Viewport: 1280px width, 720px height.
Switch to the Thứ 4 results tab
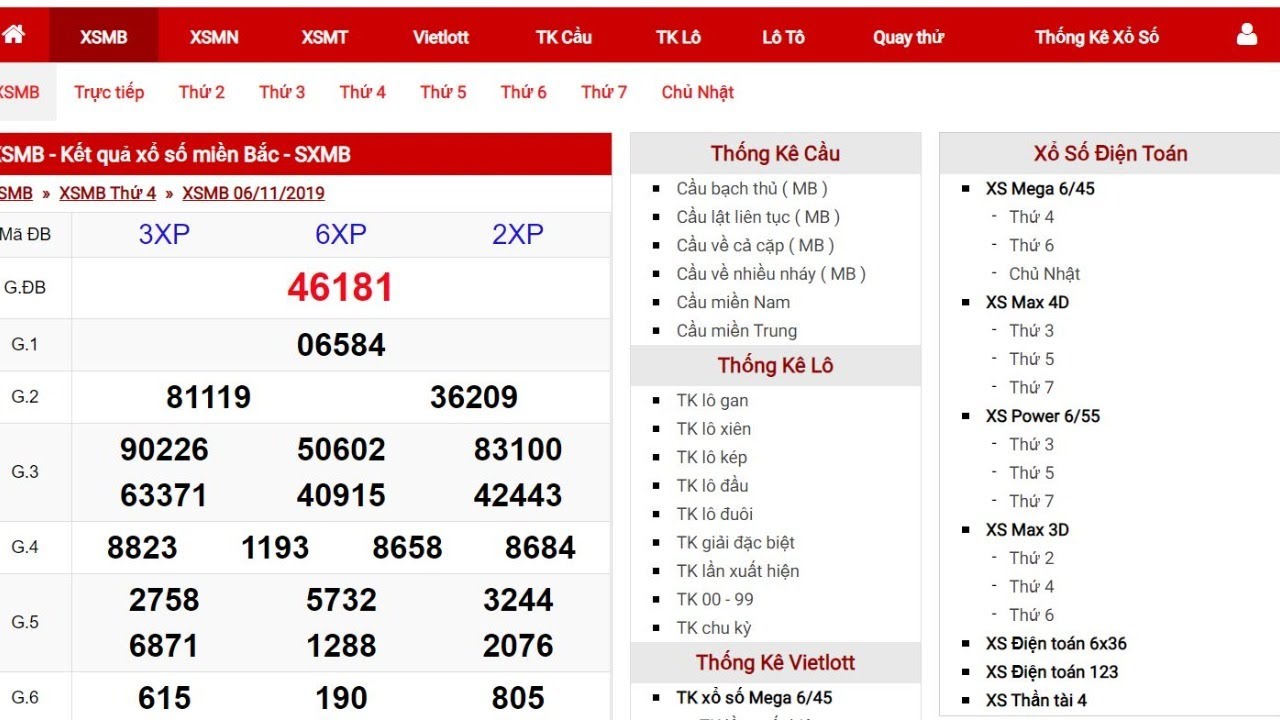tap(362, 92)
